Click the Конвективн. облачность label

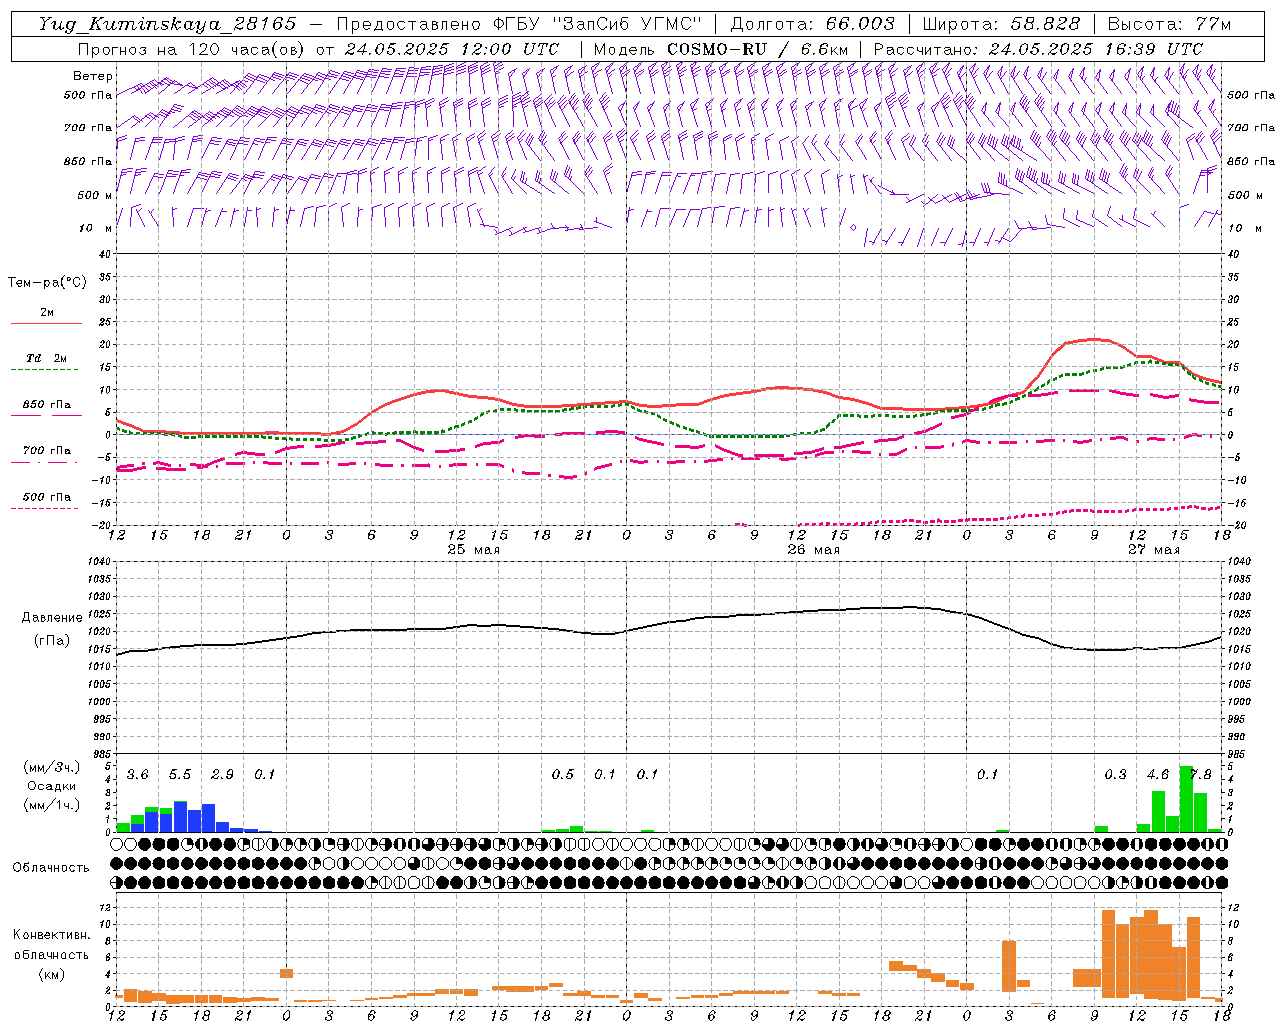51,945
